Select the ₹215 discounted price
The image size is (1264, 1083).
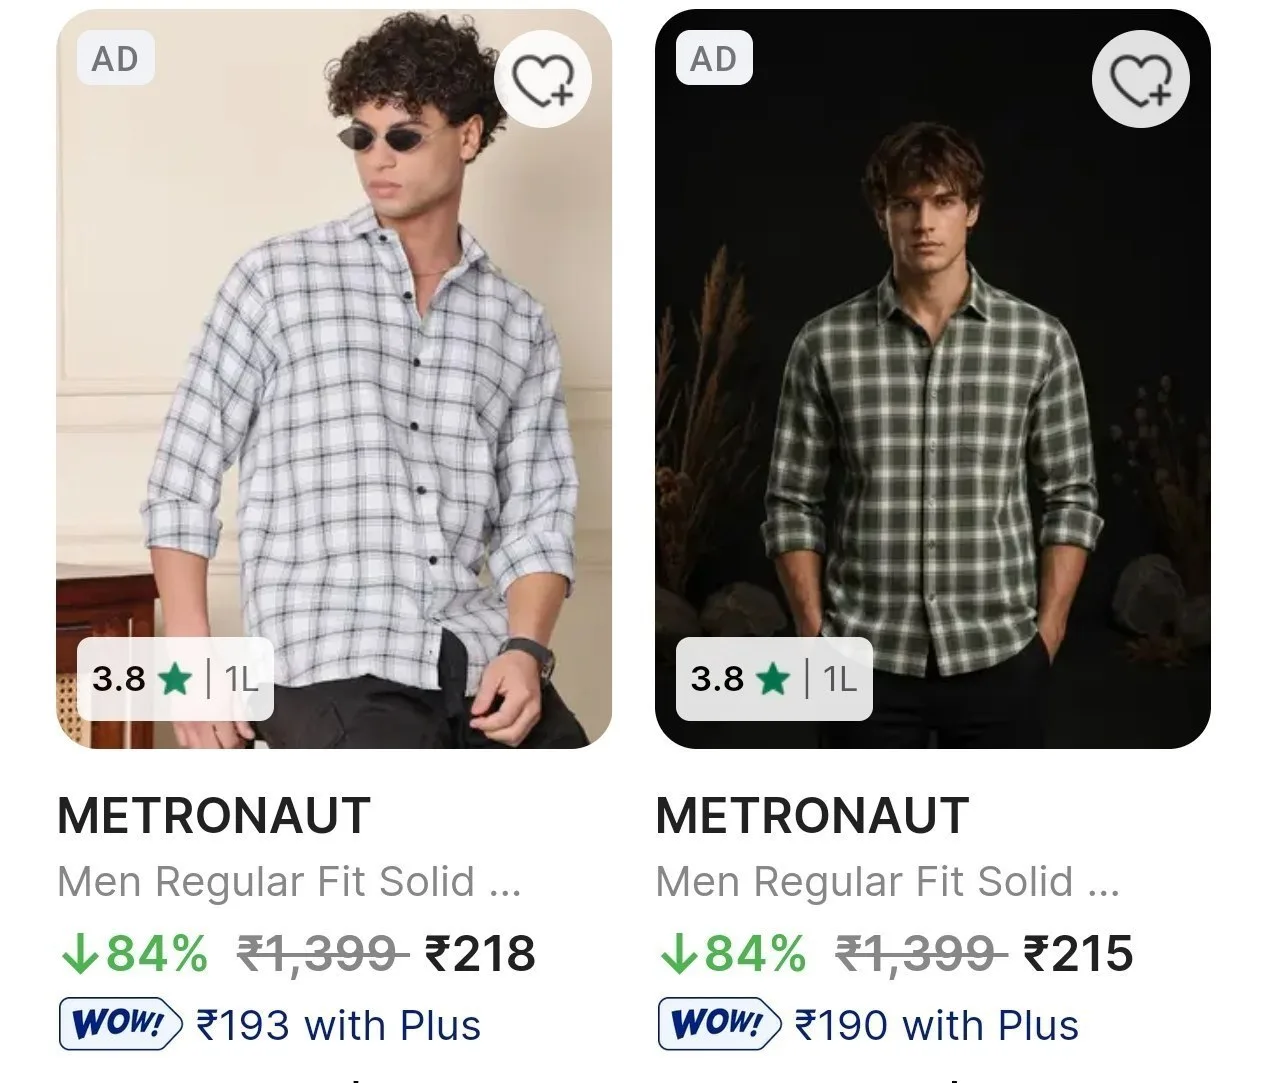(x=1078, y=953)
